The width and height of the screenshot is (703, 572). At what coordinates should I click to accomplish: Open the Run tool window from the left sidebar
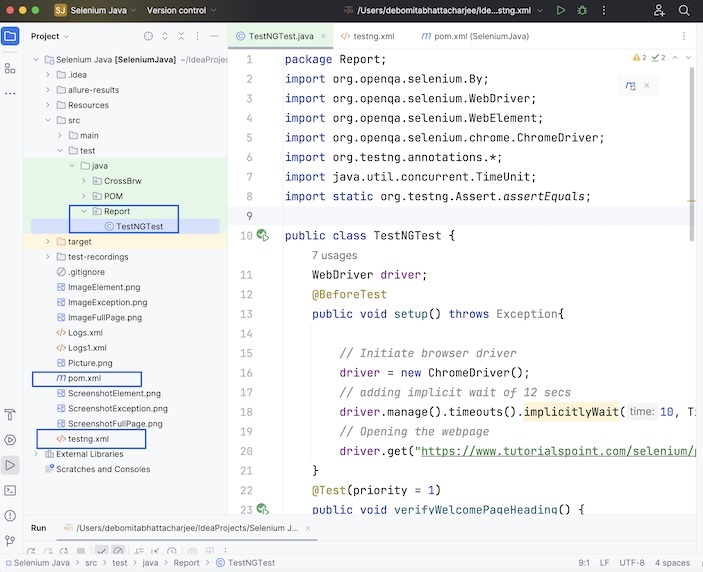pyautogui.click(x=10, y=465)
